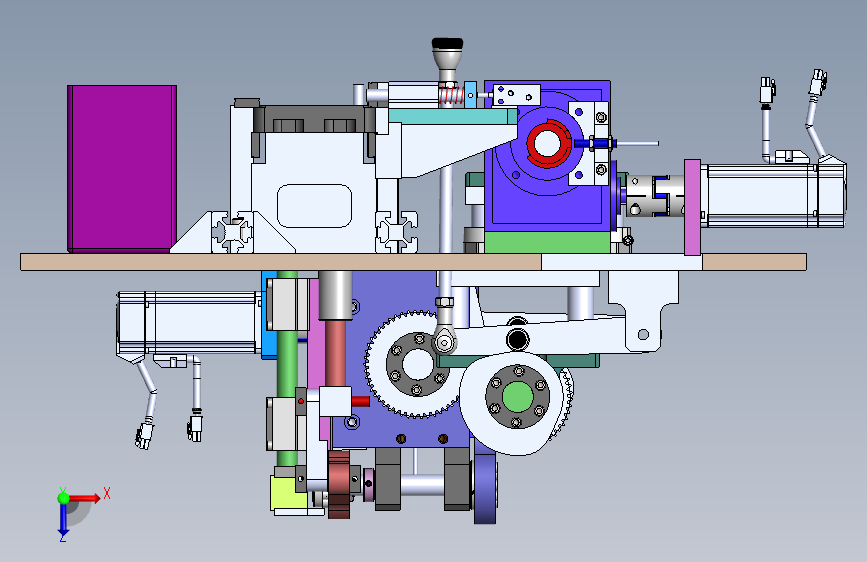
Task: Pick the left triangular gusset bracket
Action: [195, 235]
